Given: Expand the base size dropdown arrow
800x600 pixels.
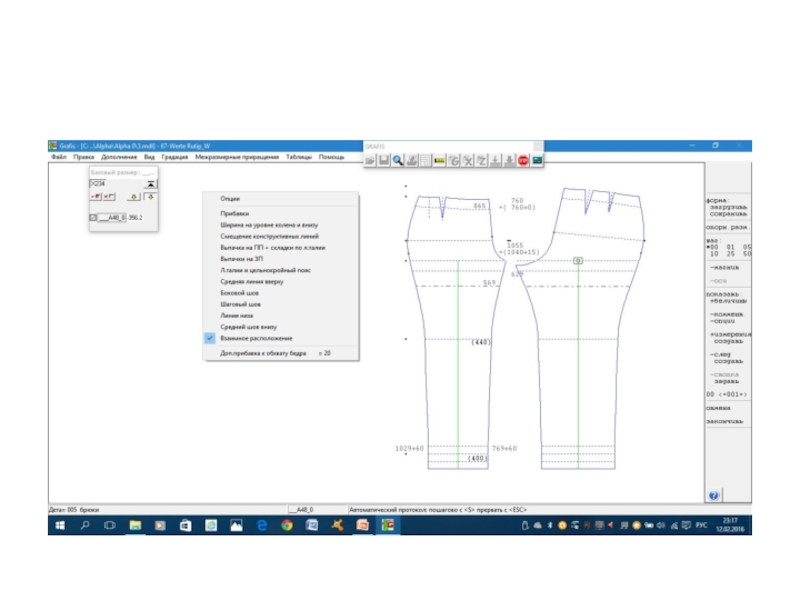Looking at the screenshot, I should pyautogui.click(x=150, y=184).
